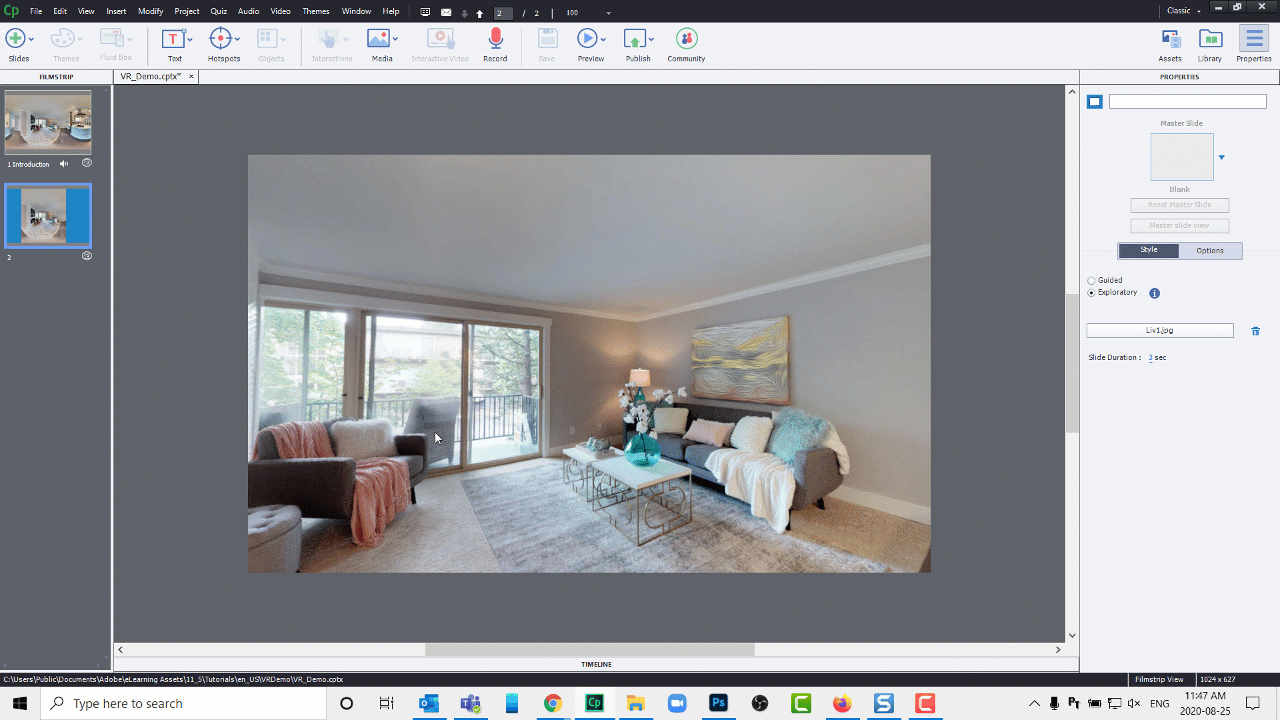Open the File menu
The image size is (1280, 720).
coord(36,12)
